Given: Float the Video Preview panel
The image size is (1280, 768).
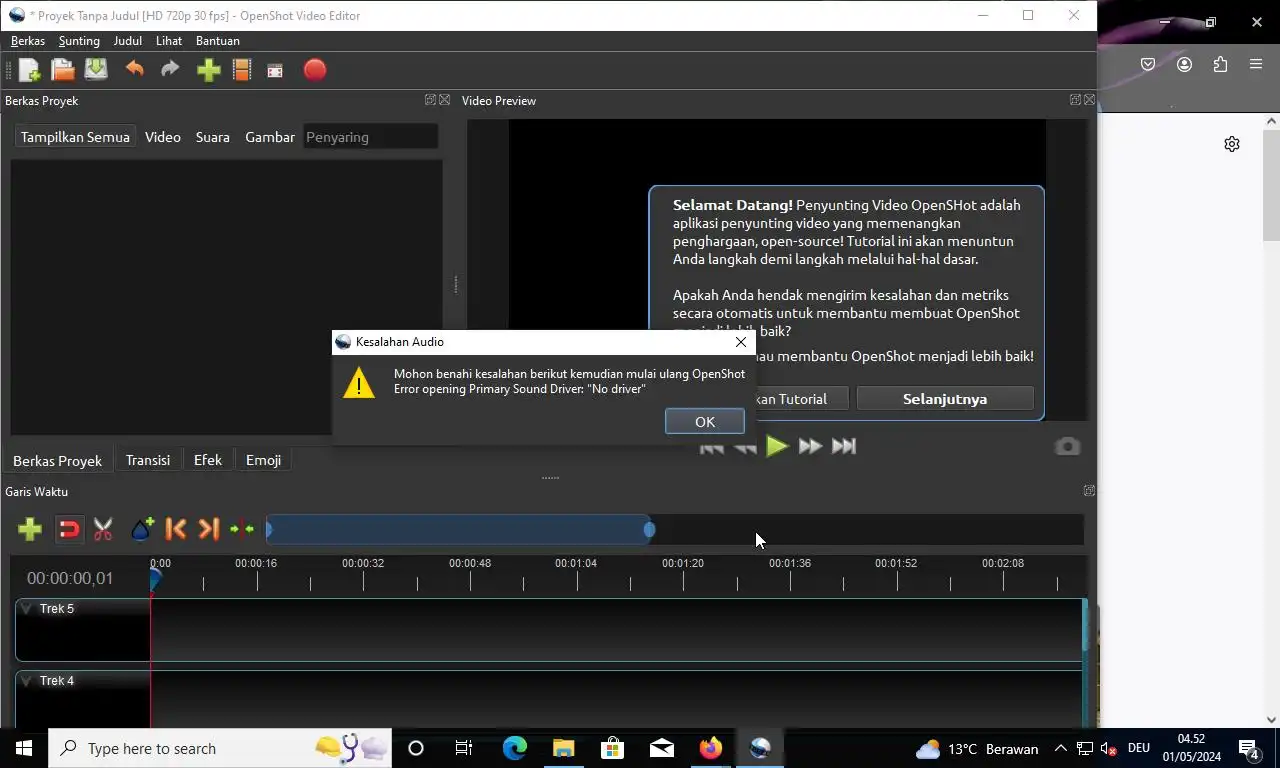Looking at the screenshot, I should 1075,100.
